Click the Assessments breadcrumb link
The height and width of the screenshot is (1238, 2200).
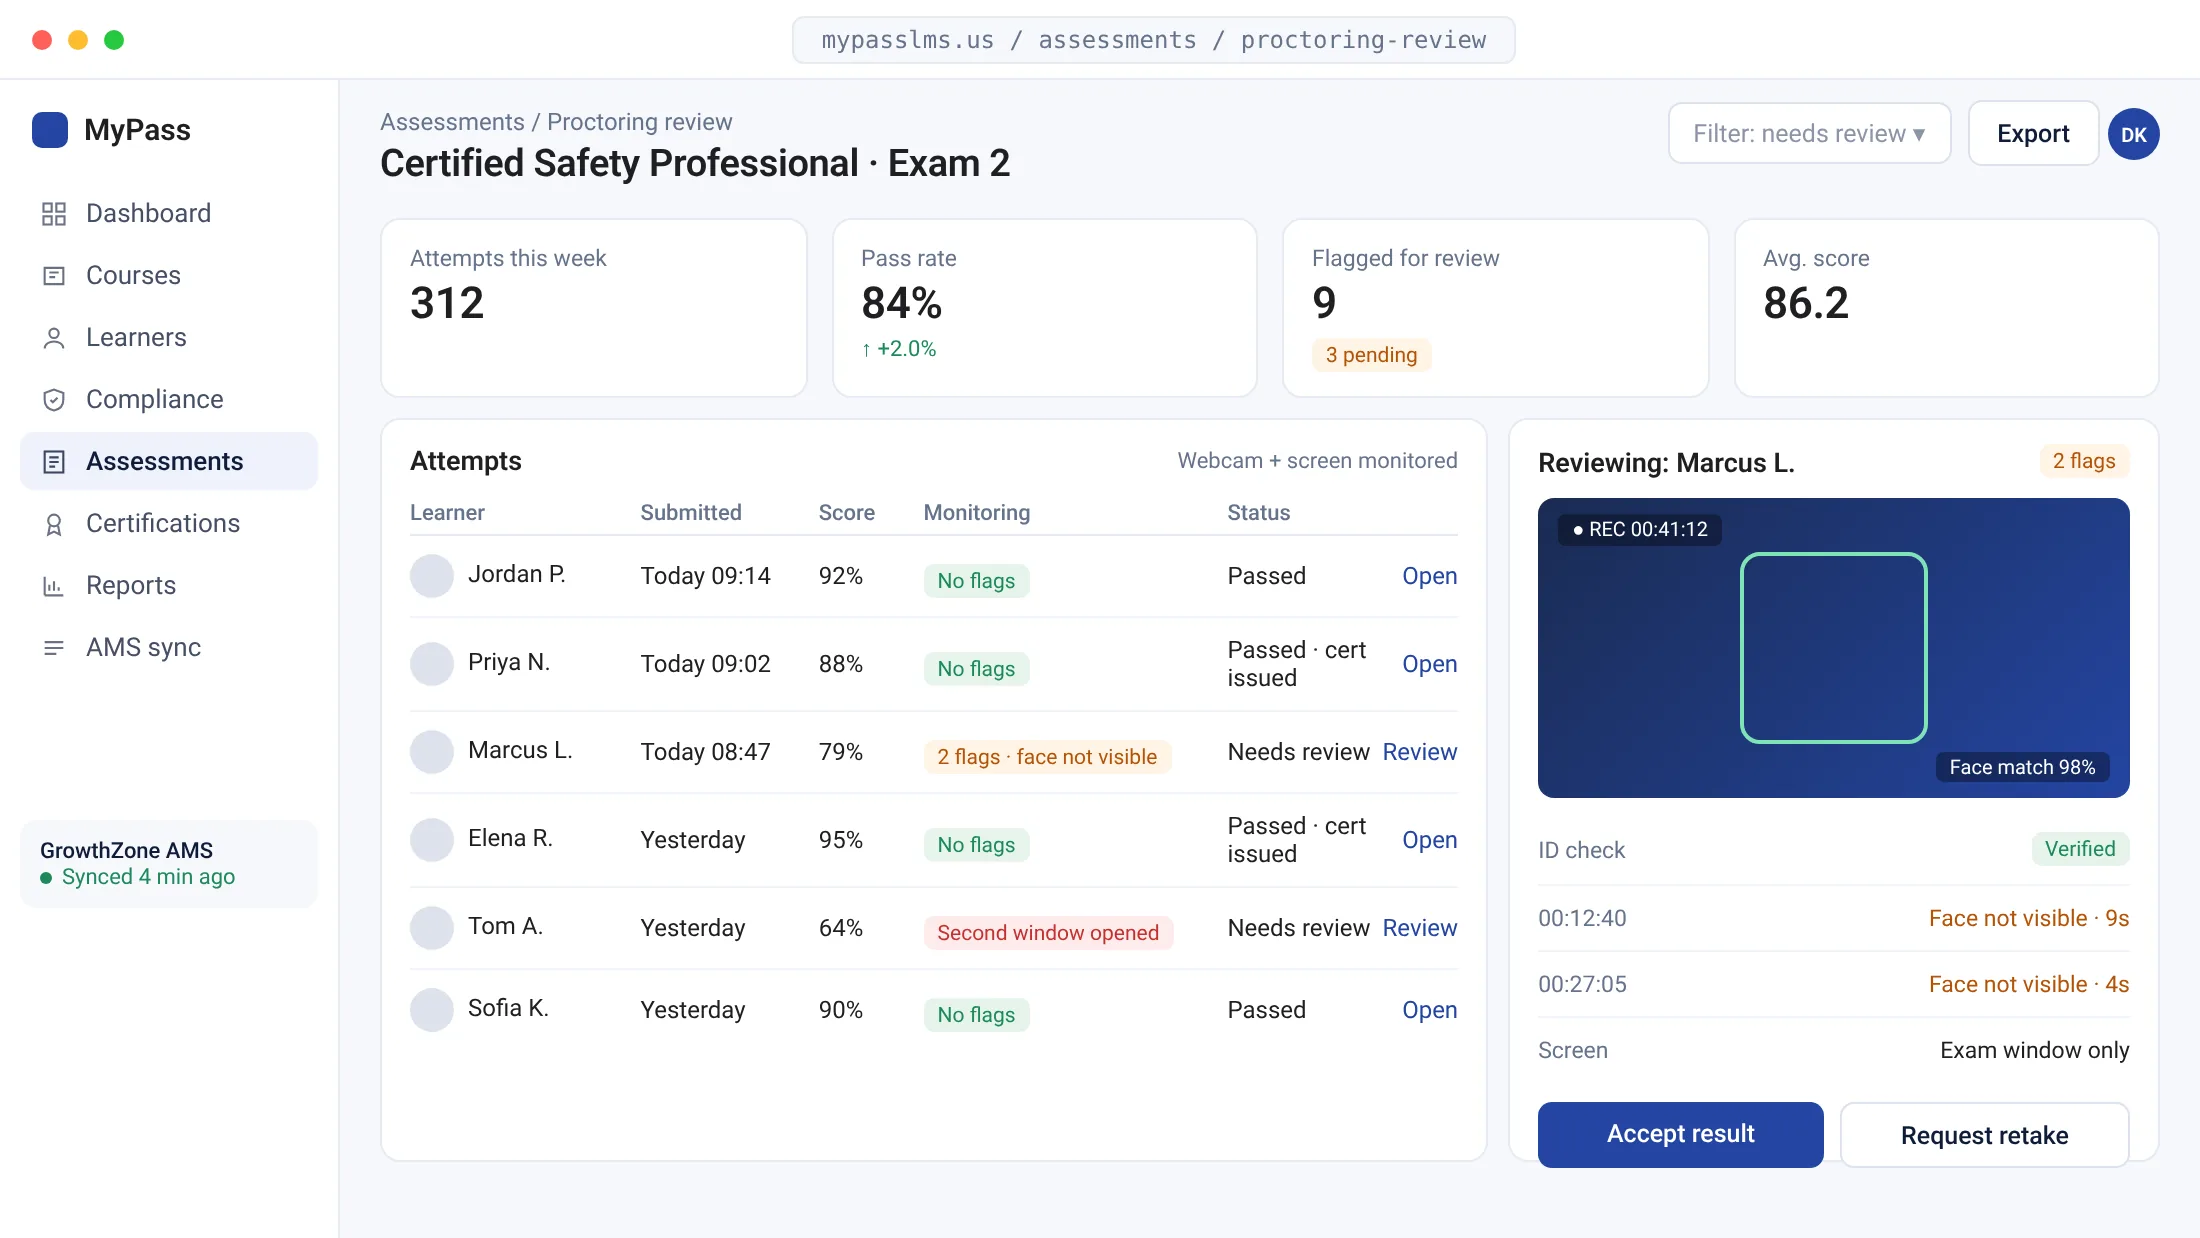[x=452, y=122]
